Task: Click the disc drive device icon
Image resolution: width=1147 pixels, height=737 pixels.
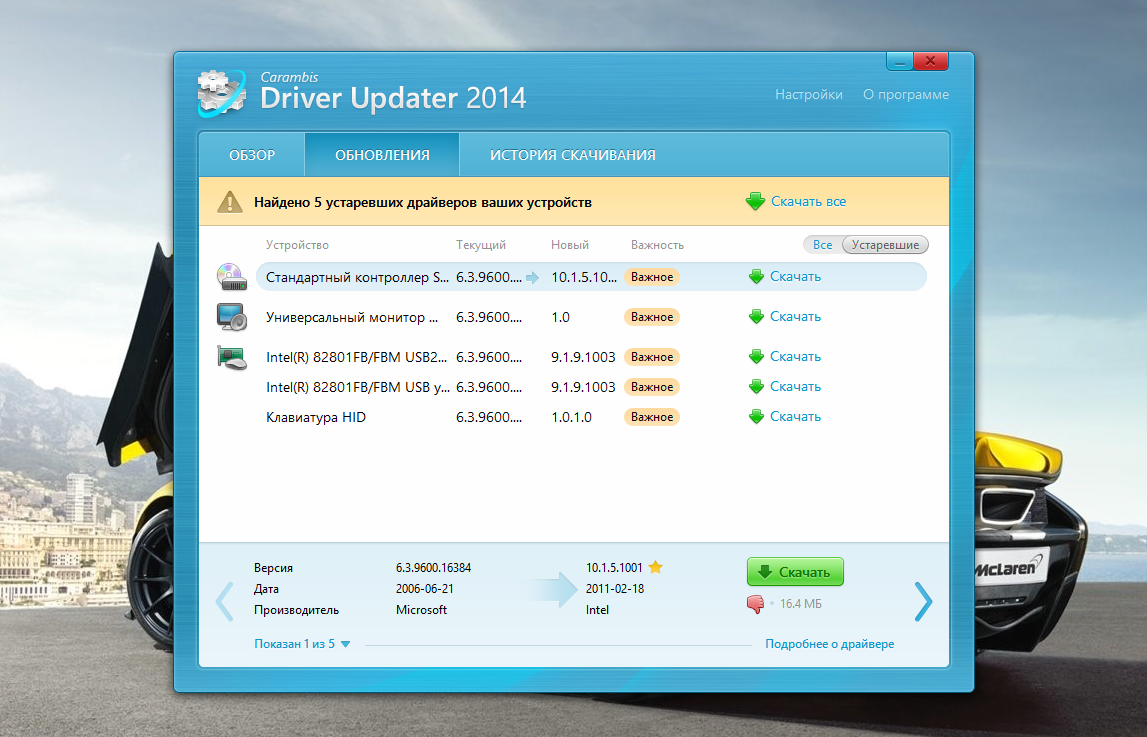Action: tap(231, 276)
